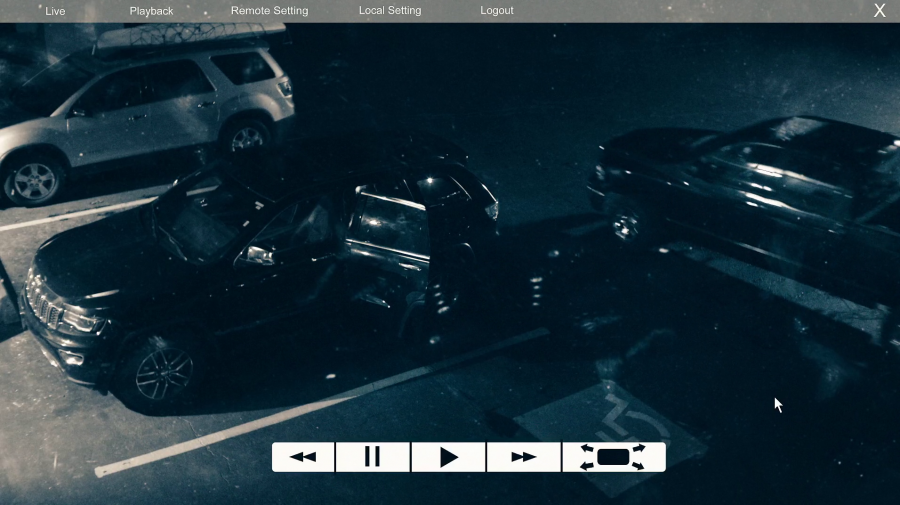Play the recorded video

coord(448,457)
